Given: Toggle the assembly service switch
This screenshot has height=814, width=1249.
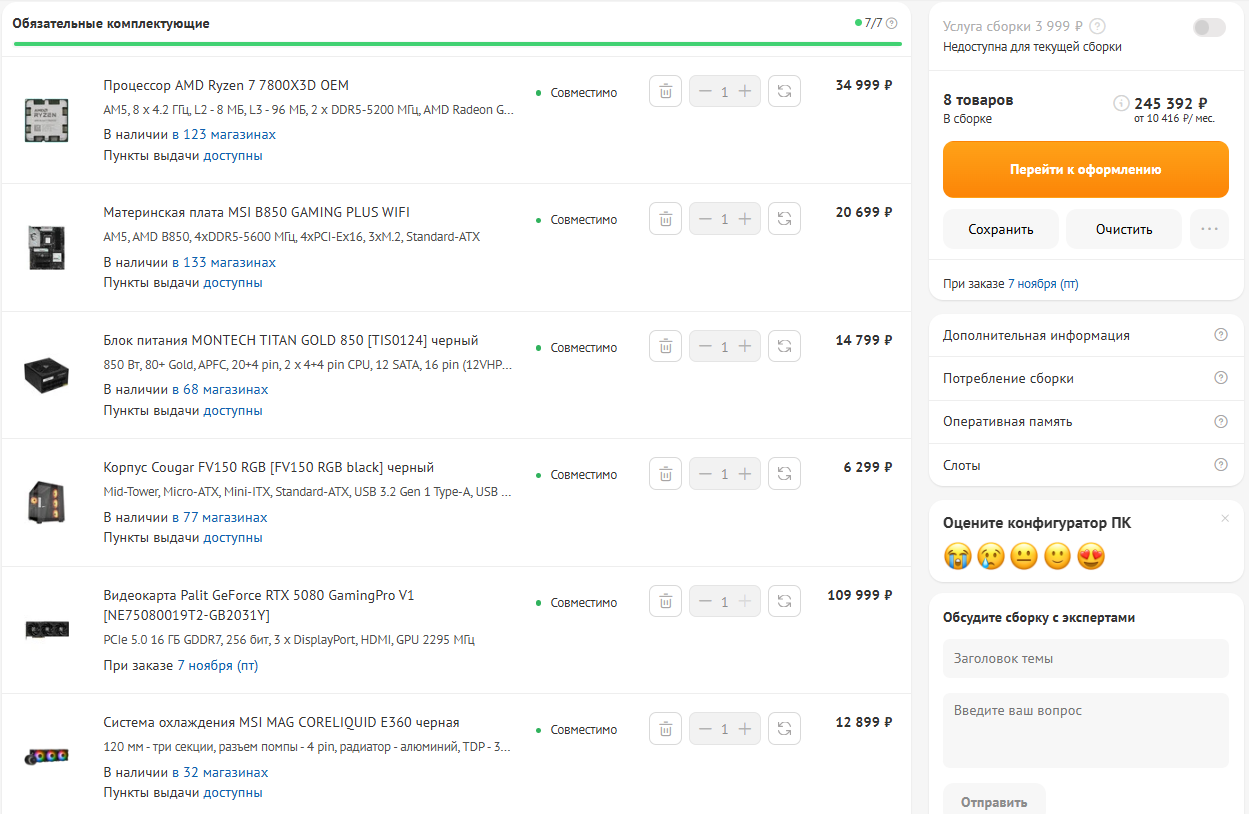Looking at the screenshot, I should point(1208,28).
